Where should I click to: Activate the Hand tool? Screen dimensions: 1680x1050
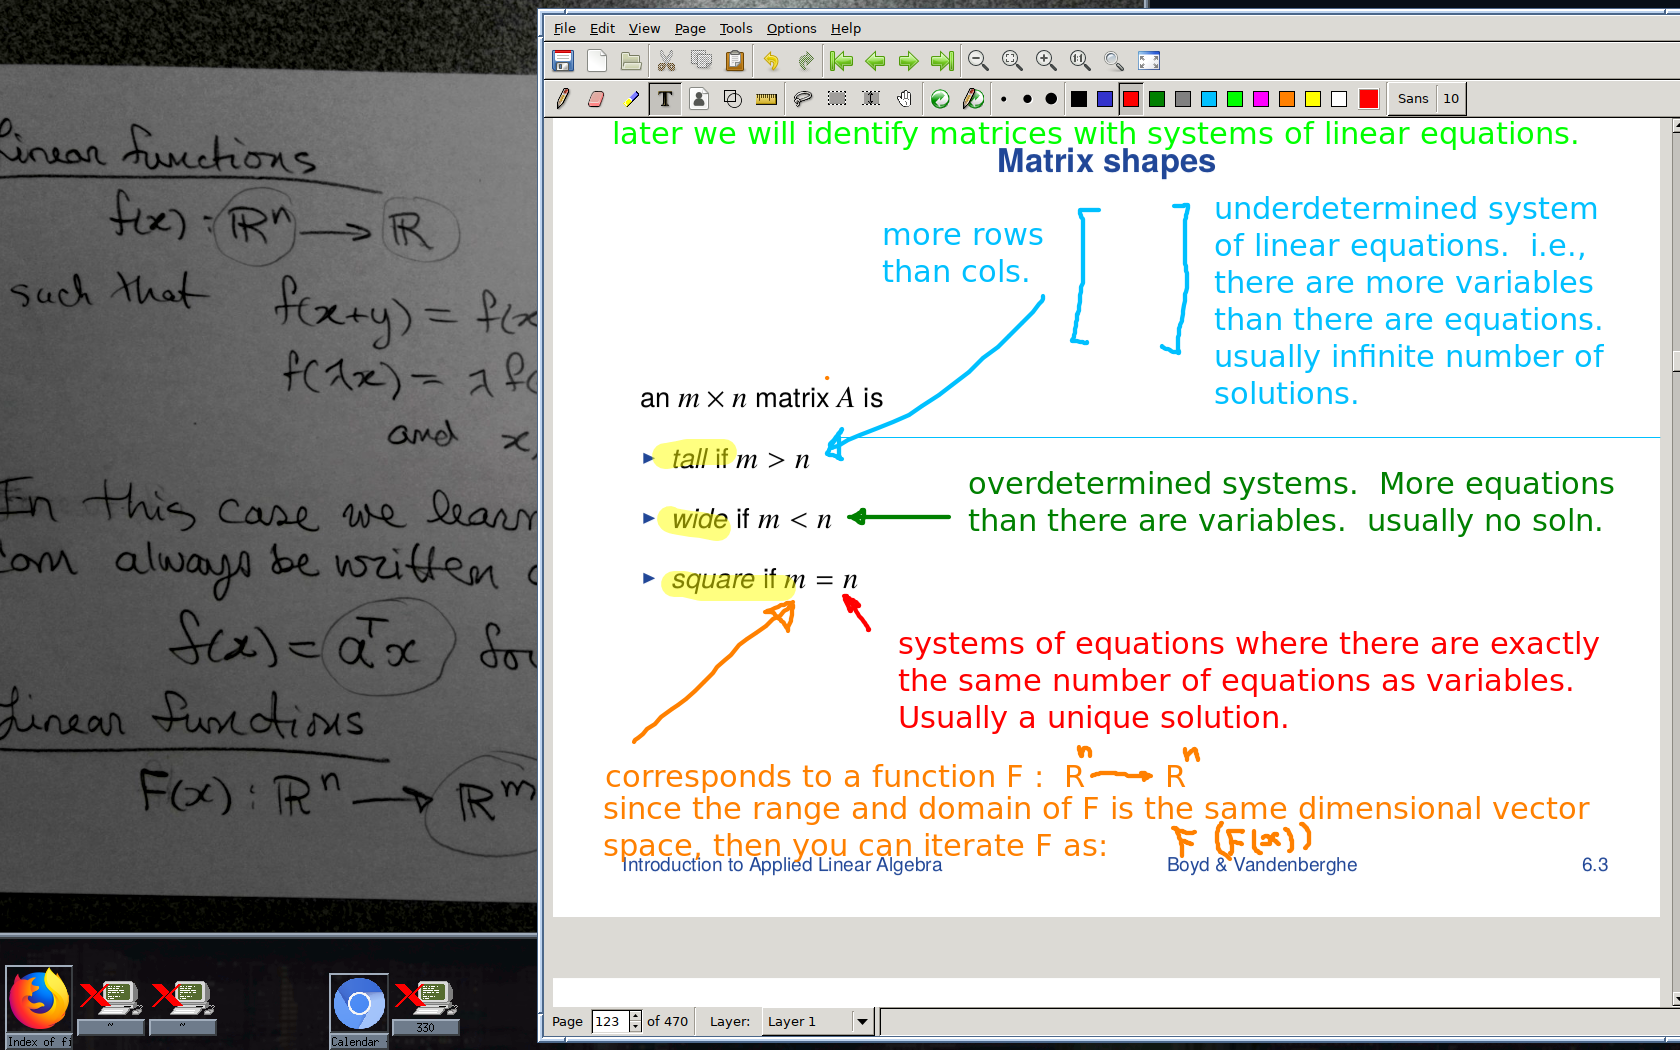pyautogui.click(x=904, y=99)
